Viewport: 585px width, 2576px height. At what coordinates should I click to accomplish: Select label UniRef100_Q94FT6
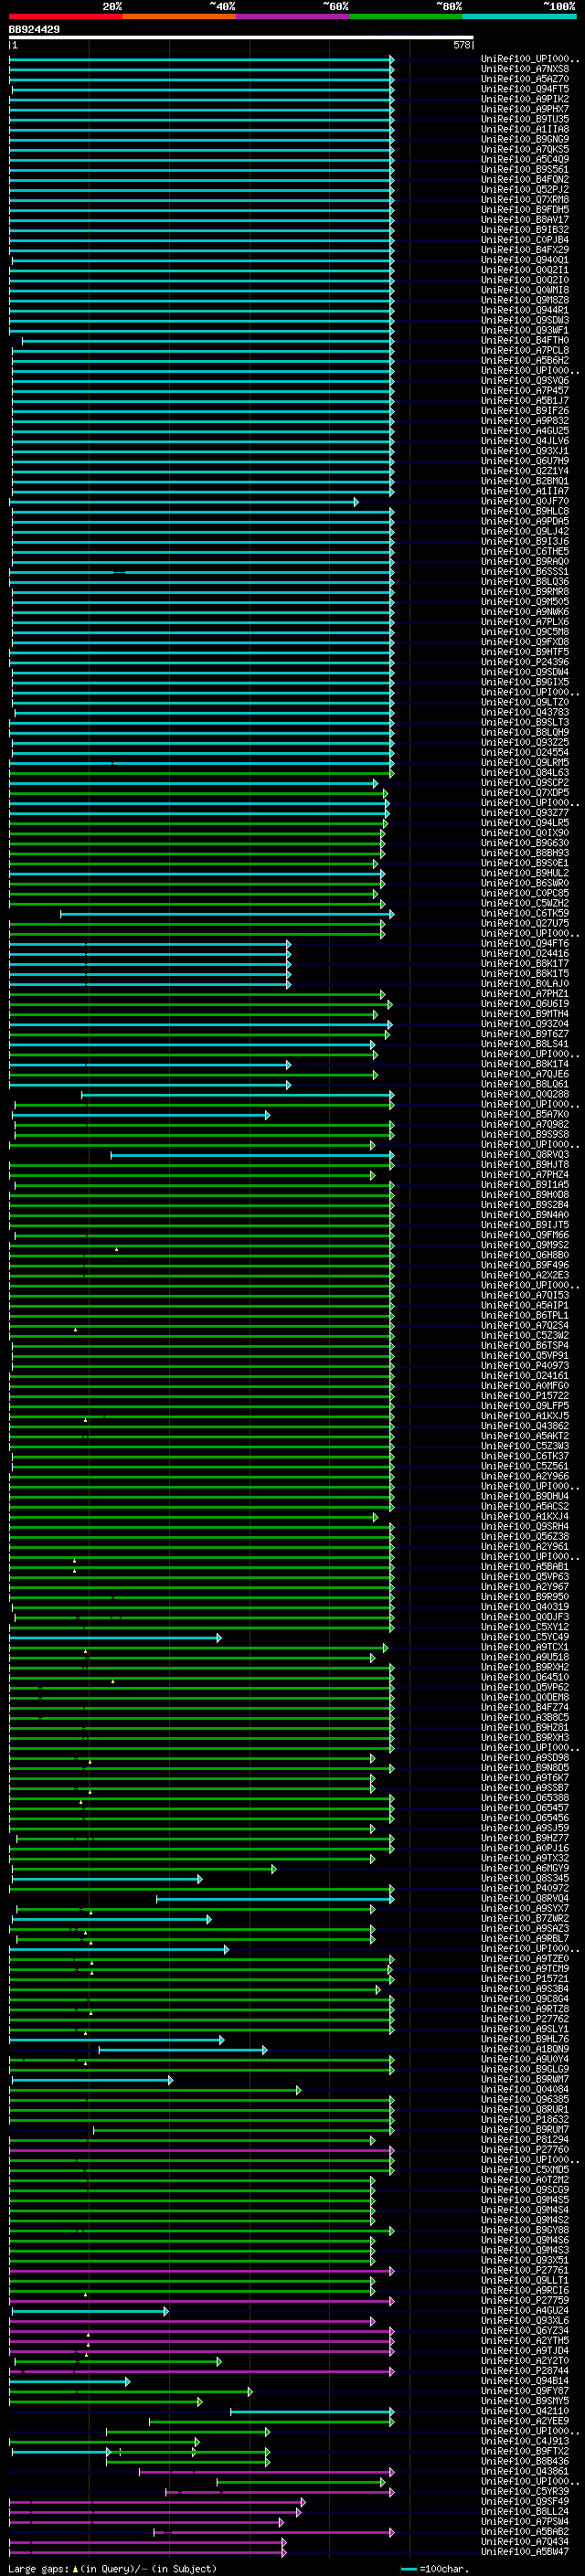(x=525, y=943)
